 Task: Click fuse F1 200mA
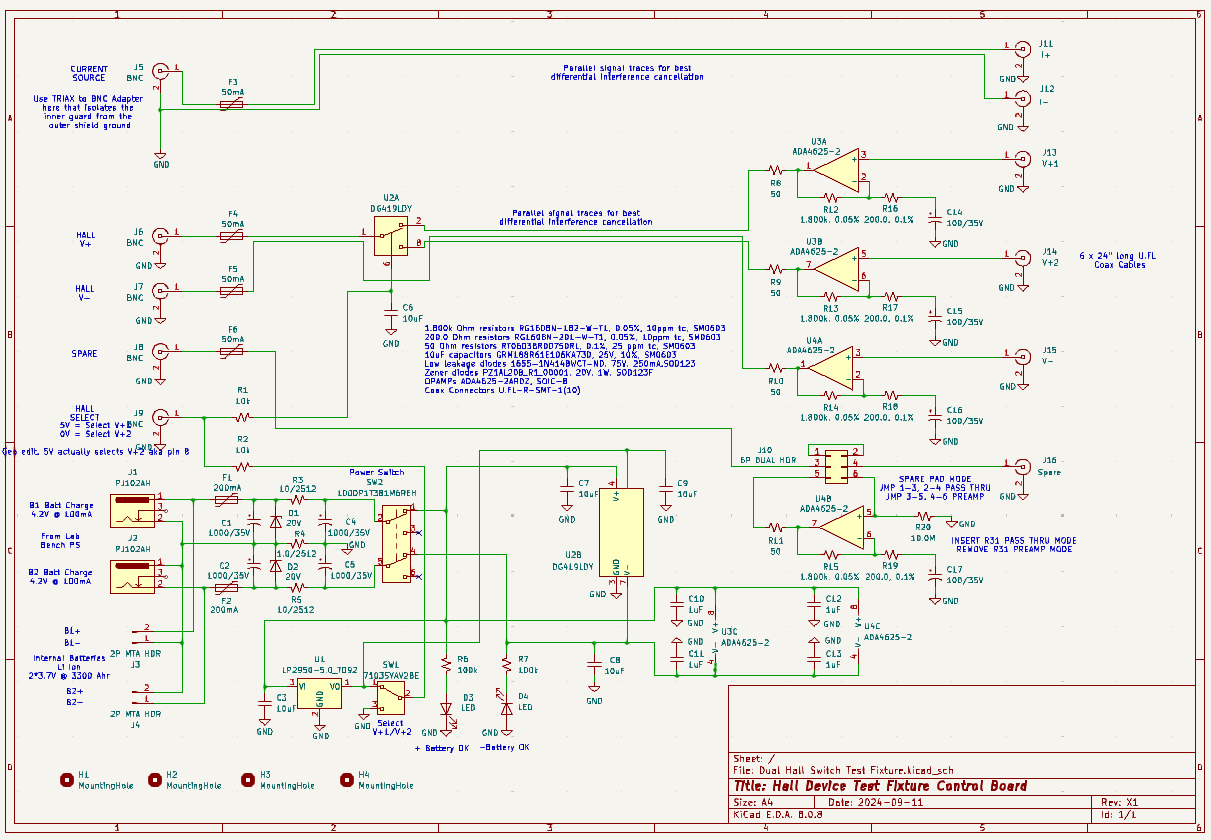pos(227,498)
